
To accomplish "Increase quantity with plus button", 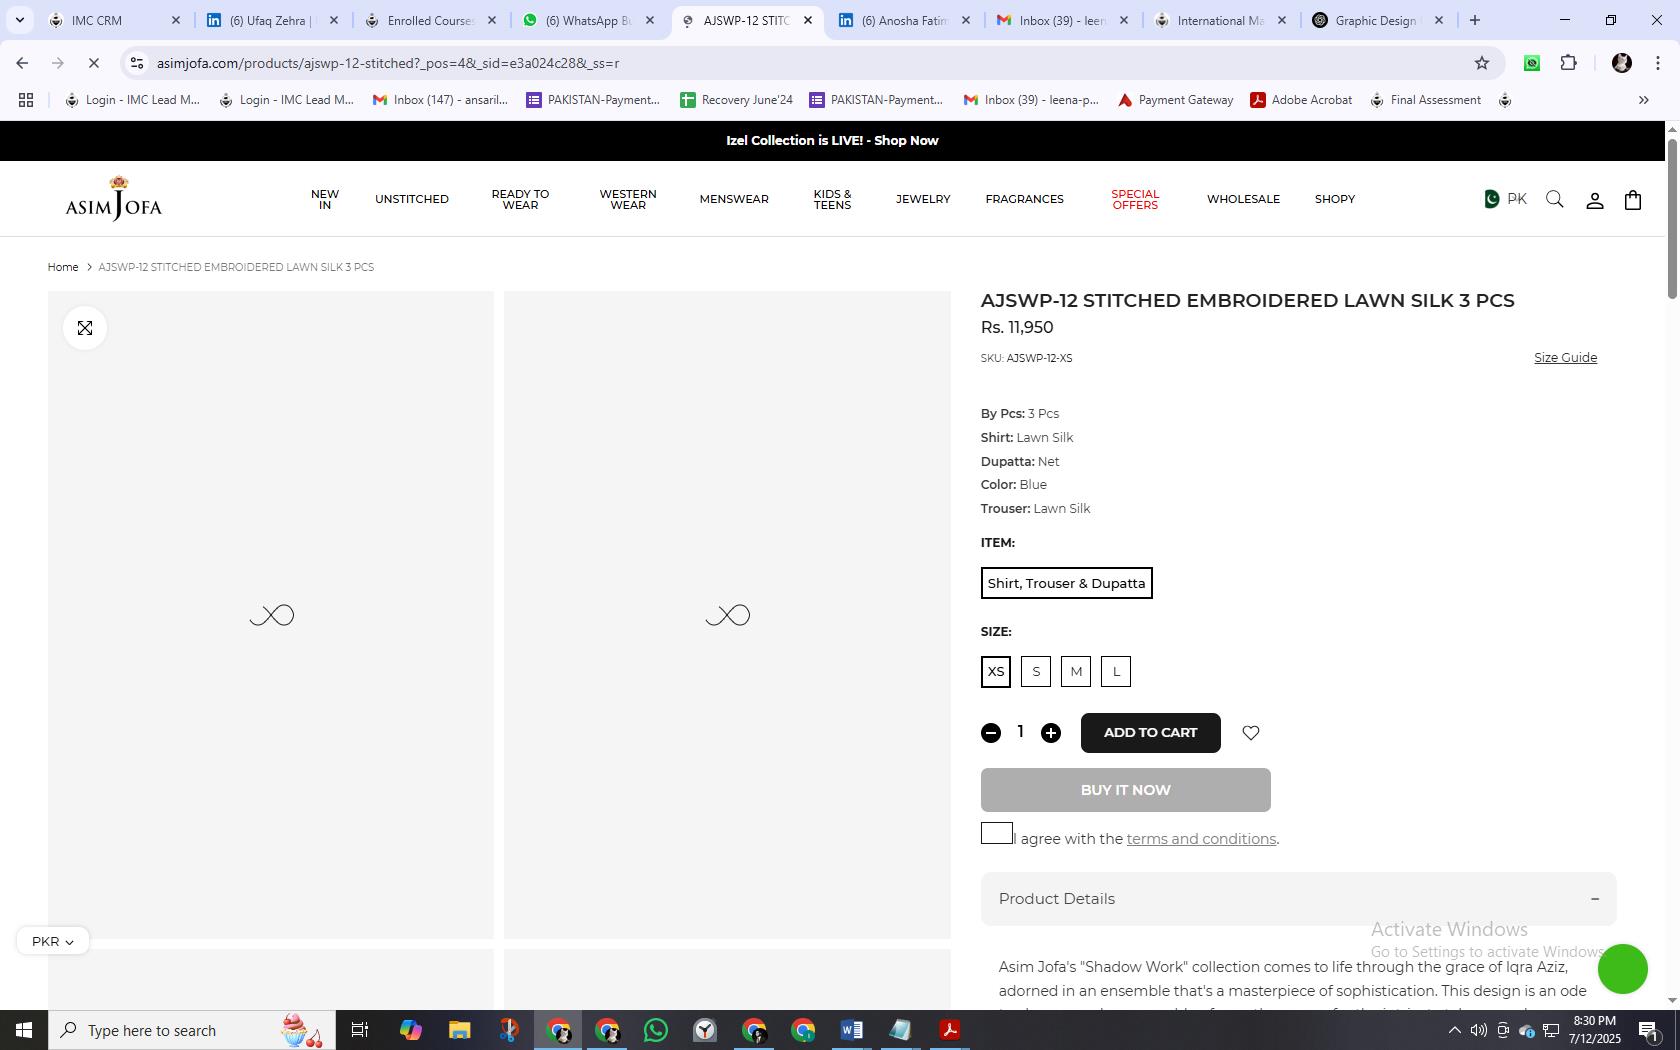I will point(1051,733).
